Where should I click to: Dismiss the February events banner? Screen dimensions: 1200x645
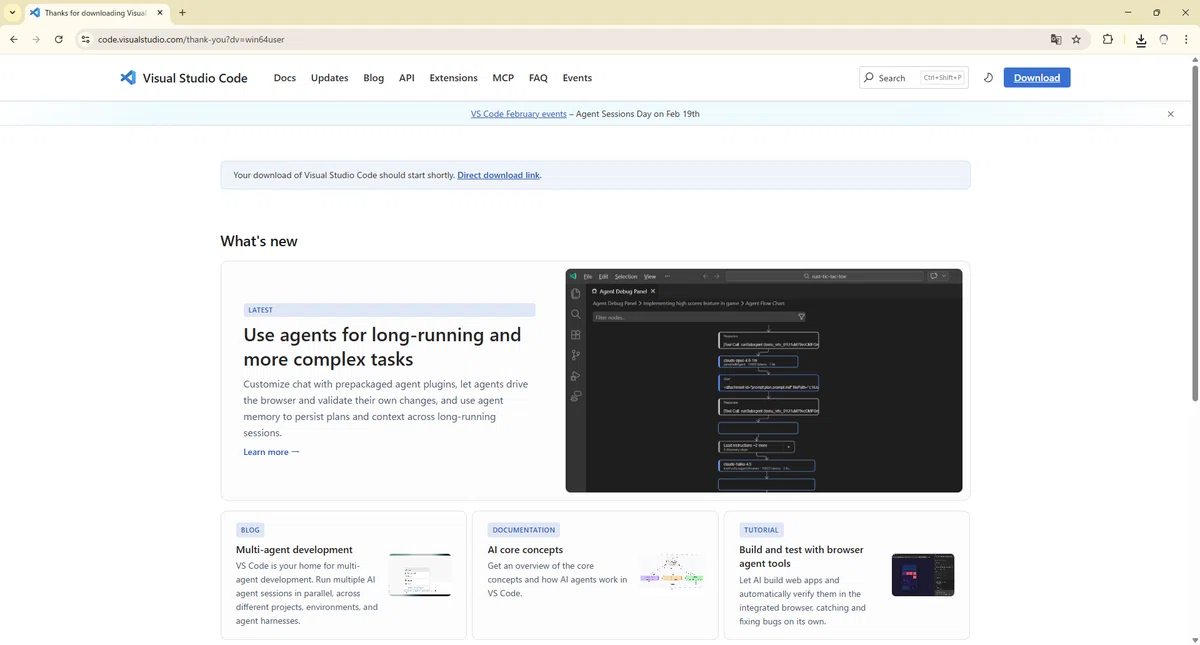click(x=1171, y=114)
